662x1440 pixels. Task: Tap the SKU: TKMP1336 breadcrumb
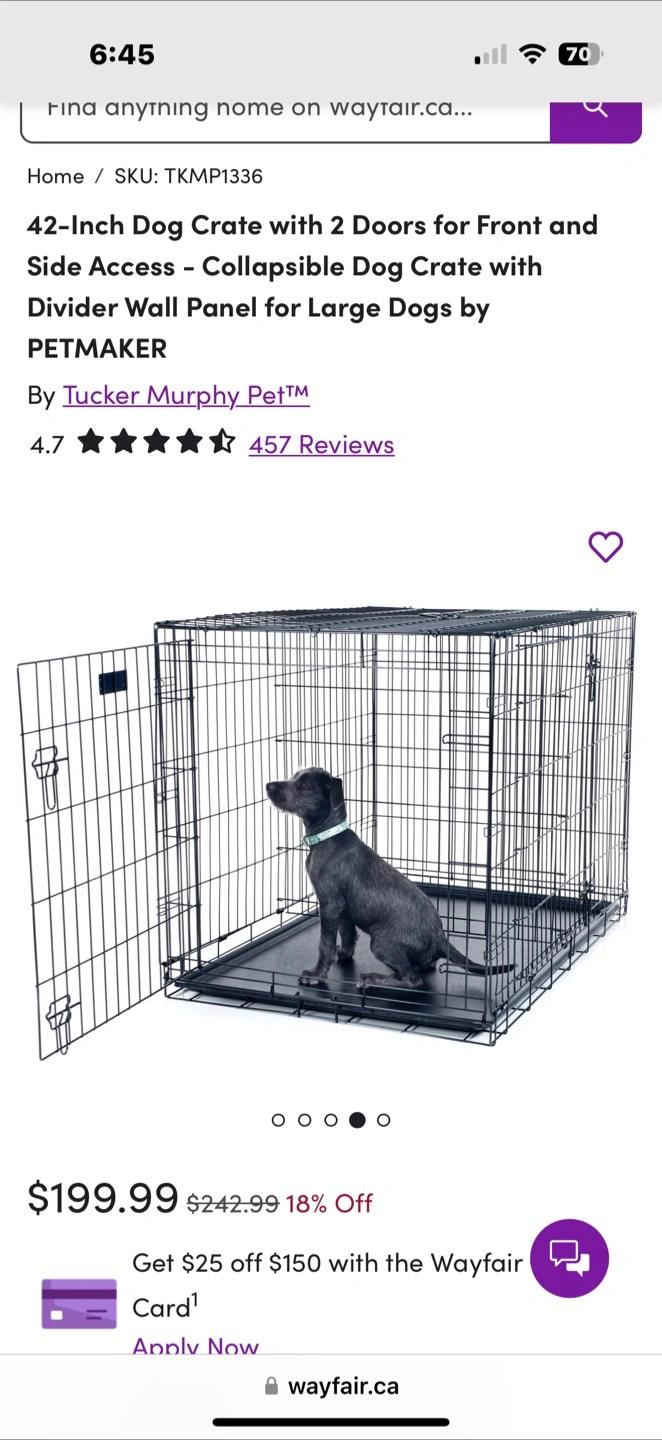188,176
